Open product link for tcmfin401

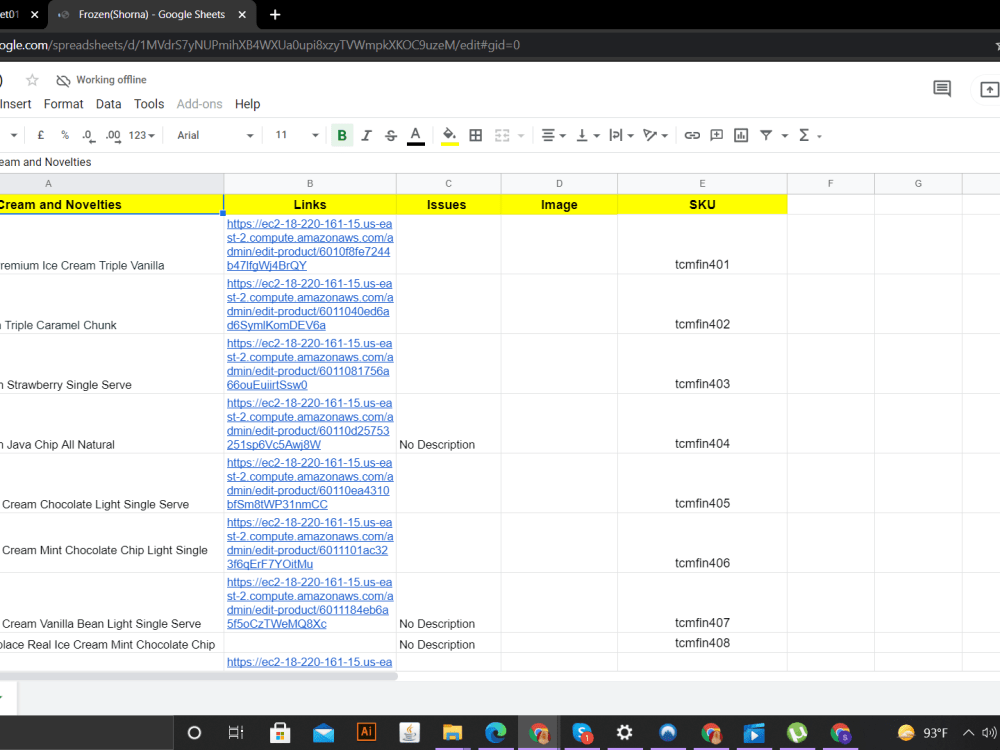[310, 244]
